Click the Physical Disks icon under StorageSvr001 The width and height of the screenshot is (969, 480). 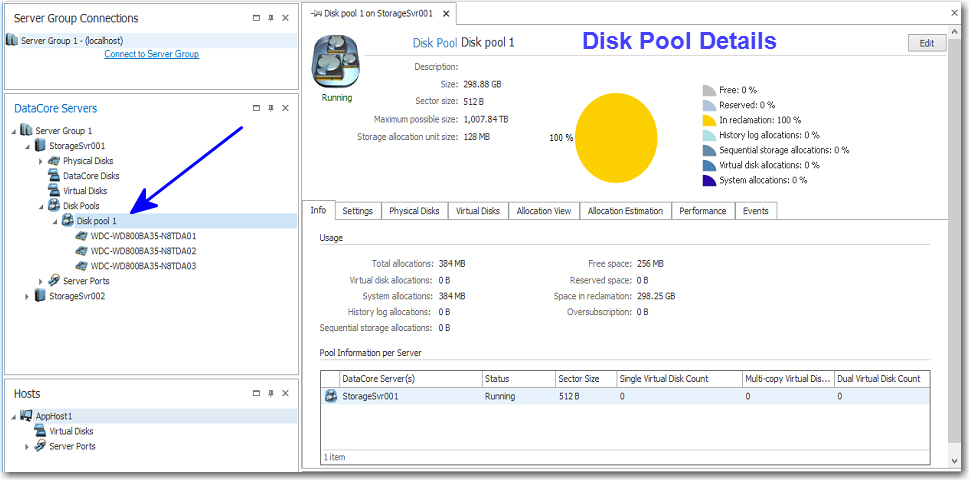[x=54, y=161]
